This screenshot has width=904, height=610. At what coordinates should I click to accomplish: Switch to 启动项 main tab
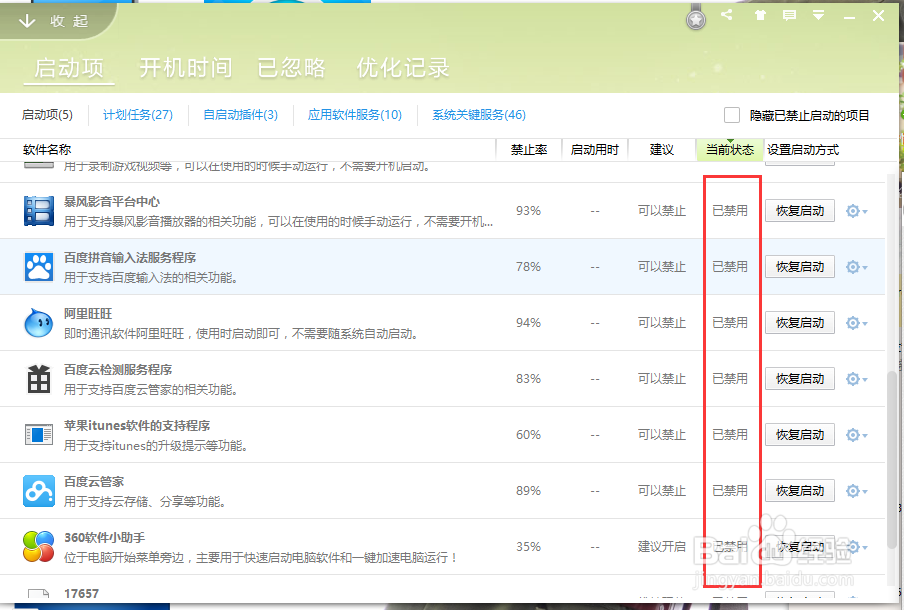coord(69,68)
